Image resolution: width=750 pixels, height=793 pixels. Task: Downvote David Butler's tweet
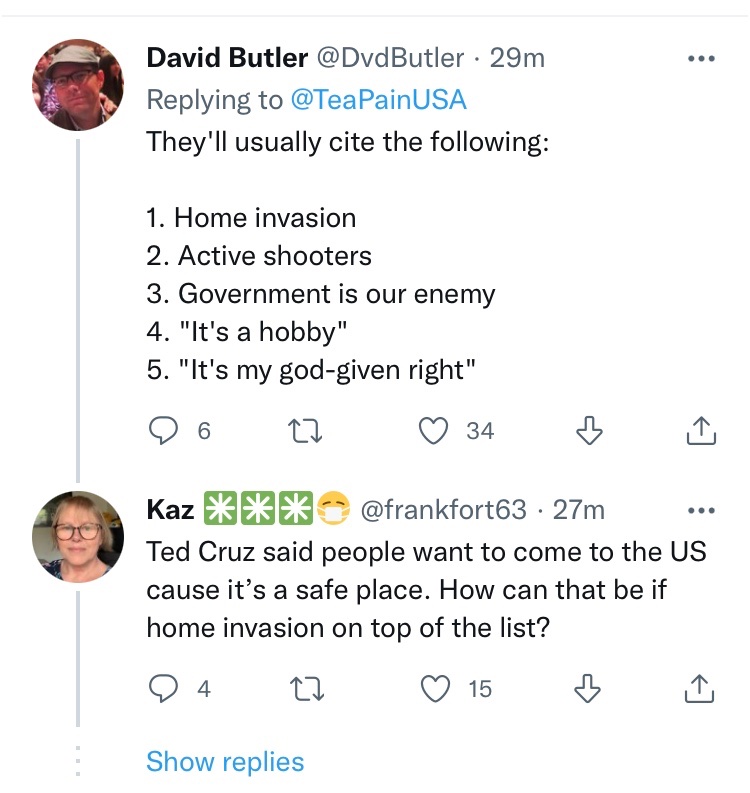tap(591, 431)
